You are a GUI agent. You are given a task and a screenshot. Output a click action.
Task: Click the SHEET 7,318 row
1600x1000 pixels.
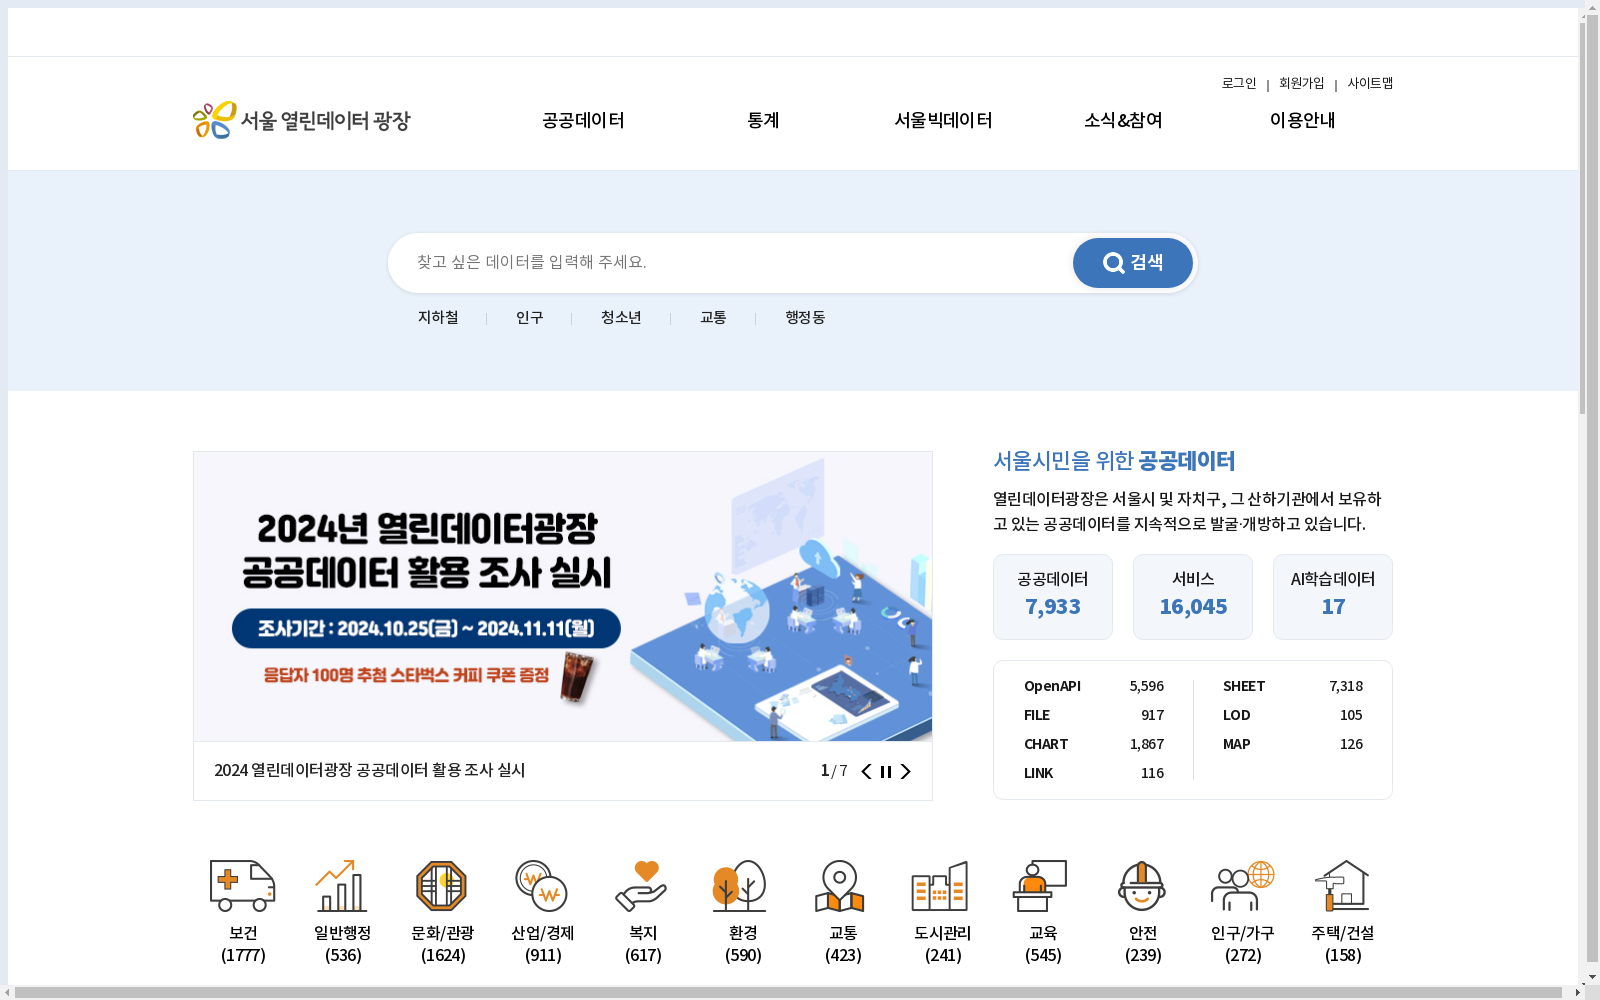pyautogui.click(x=1293, y=686)
